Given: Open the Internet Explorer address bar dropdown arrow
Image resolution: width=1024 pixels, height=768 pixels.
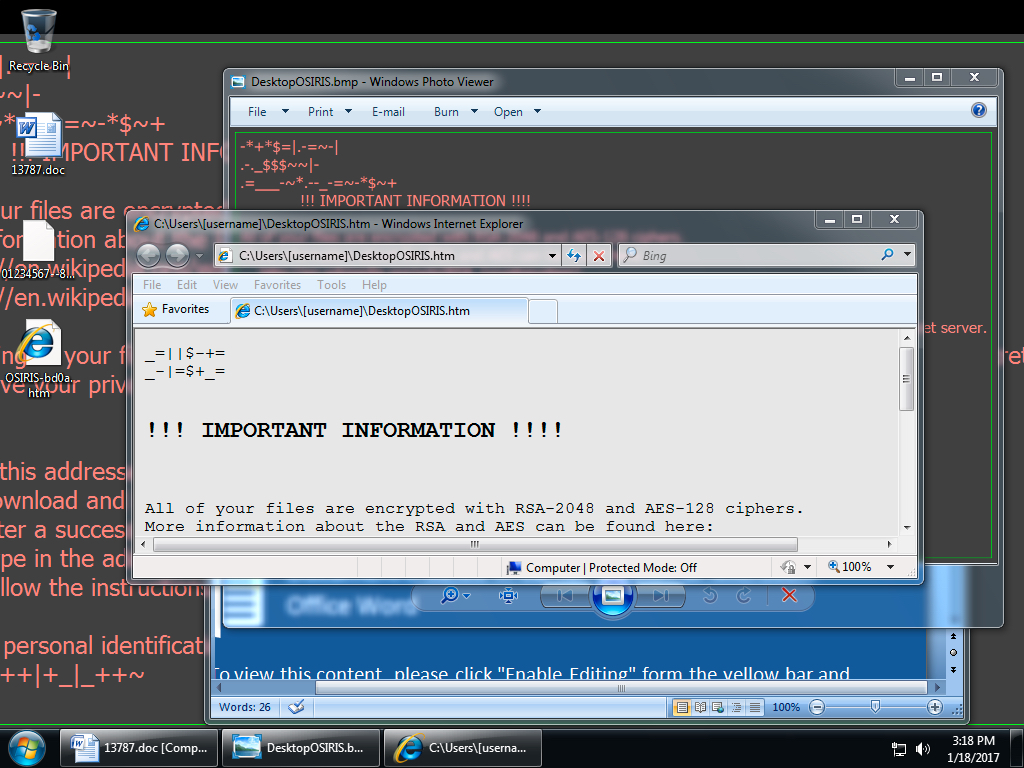Looking at the screenshot, I should click(x=552, y=255).
